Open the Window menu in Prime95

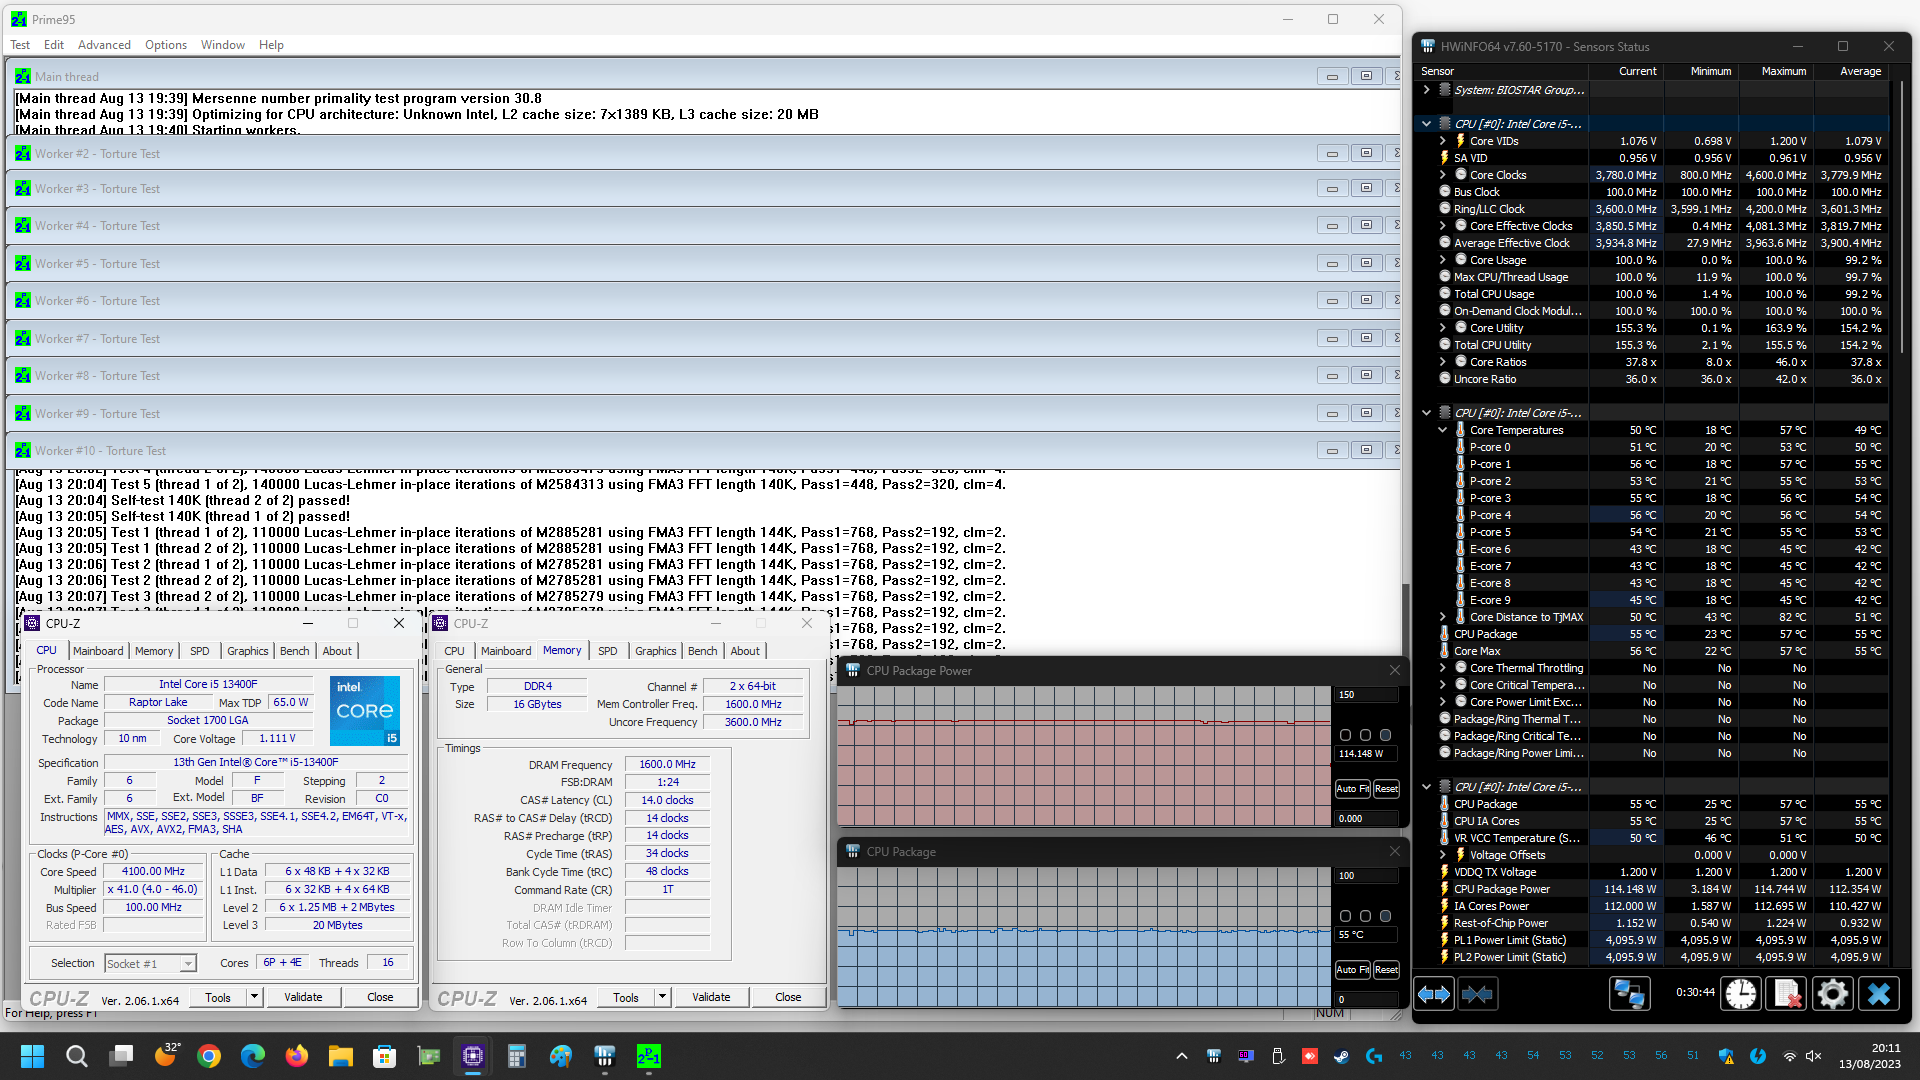pyautogui.click(x=222, y=45)
